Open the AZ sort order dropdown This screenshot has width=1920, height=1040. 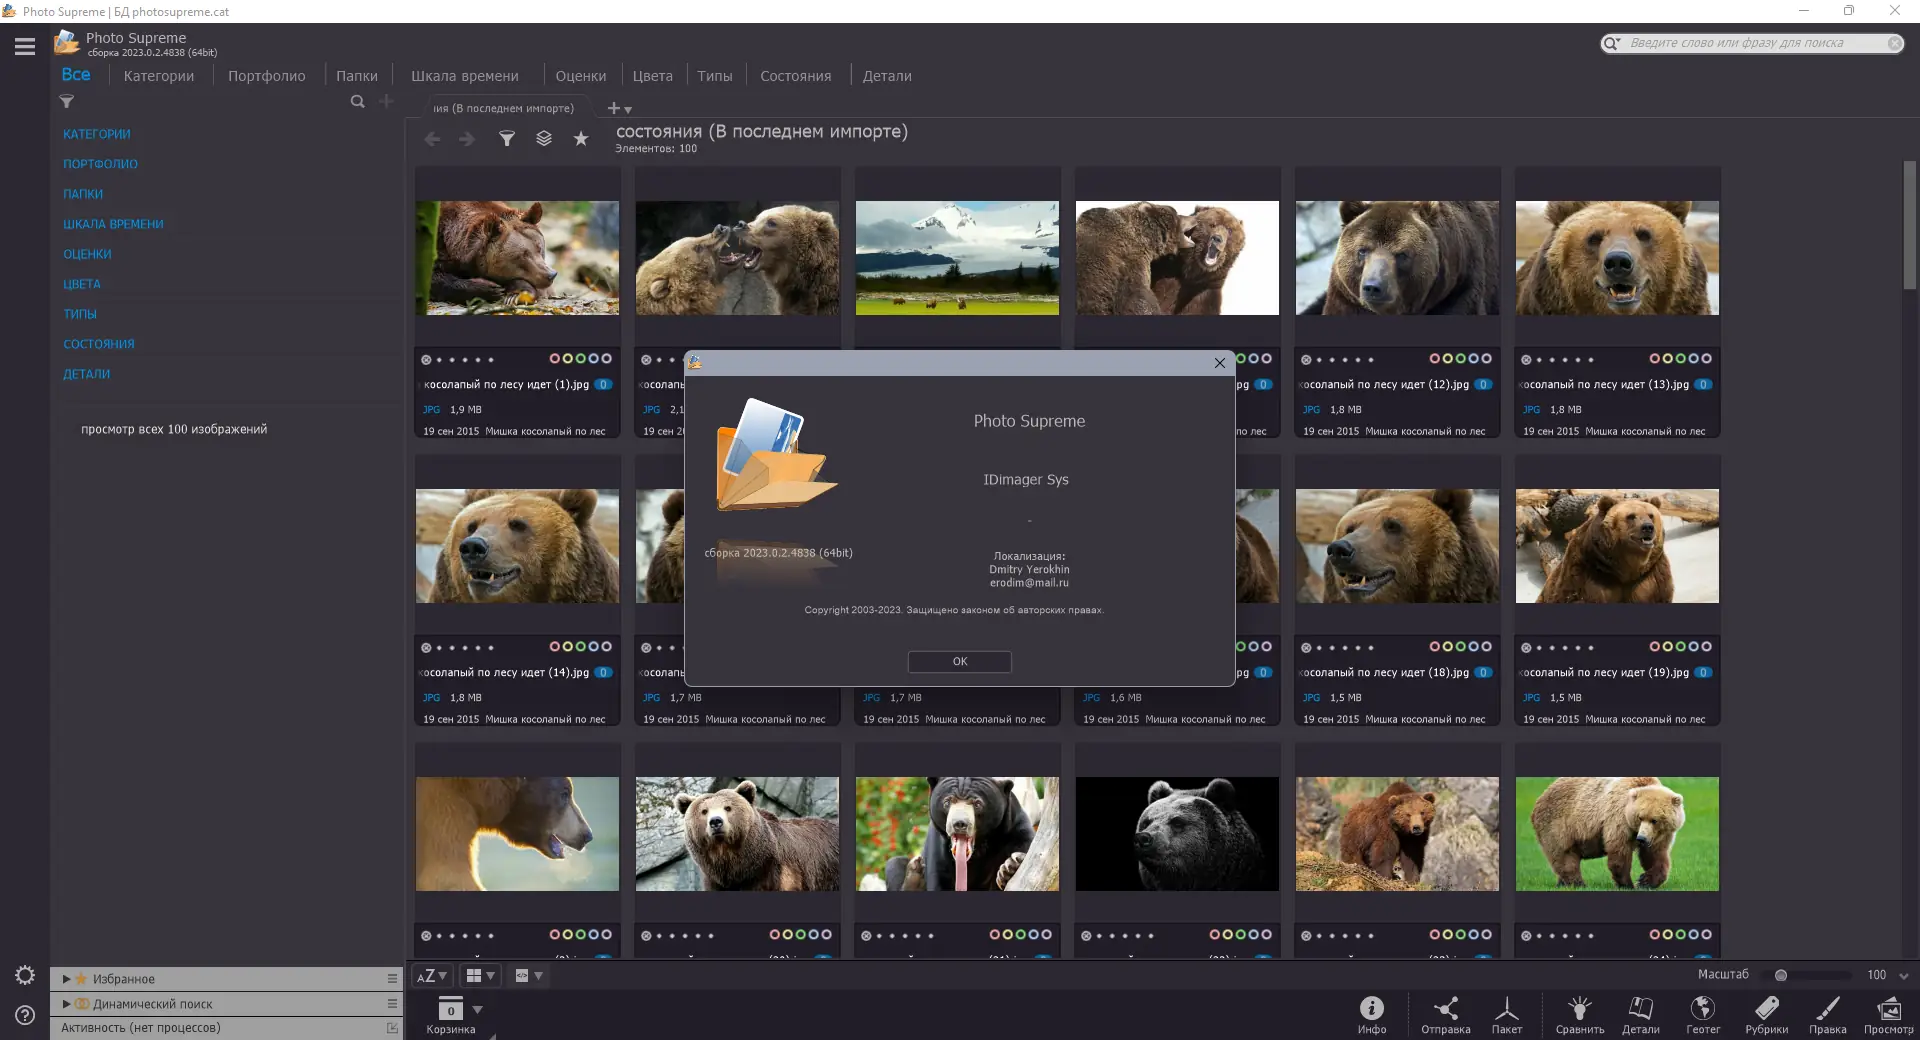(x=432, y=976)
